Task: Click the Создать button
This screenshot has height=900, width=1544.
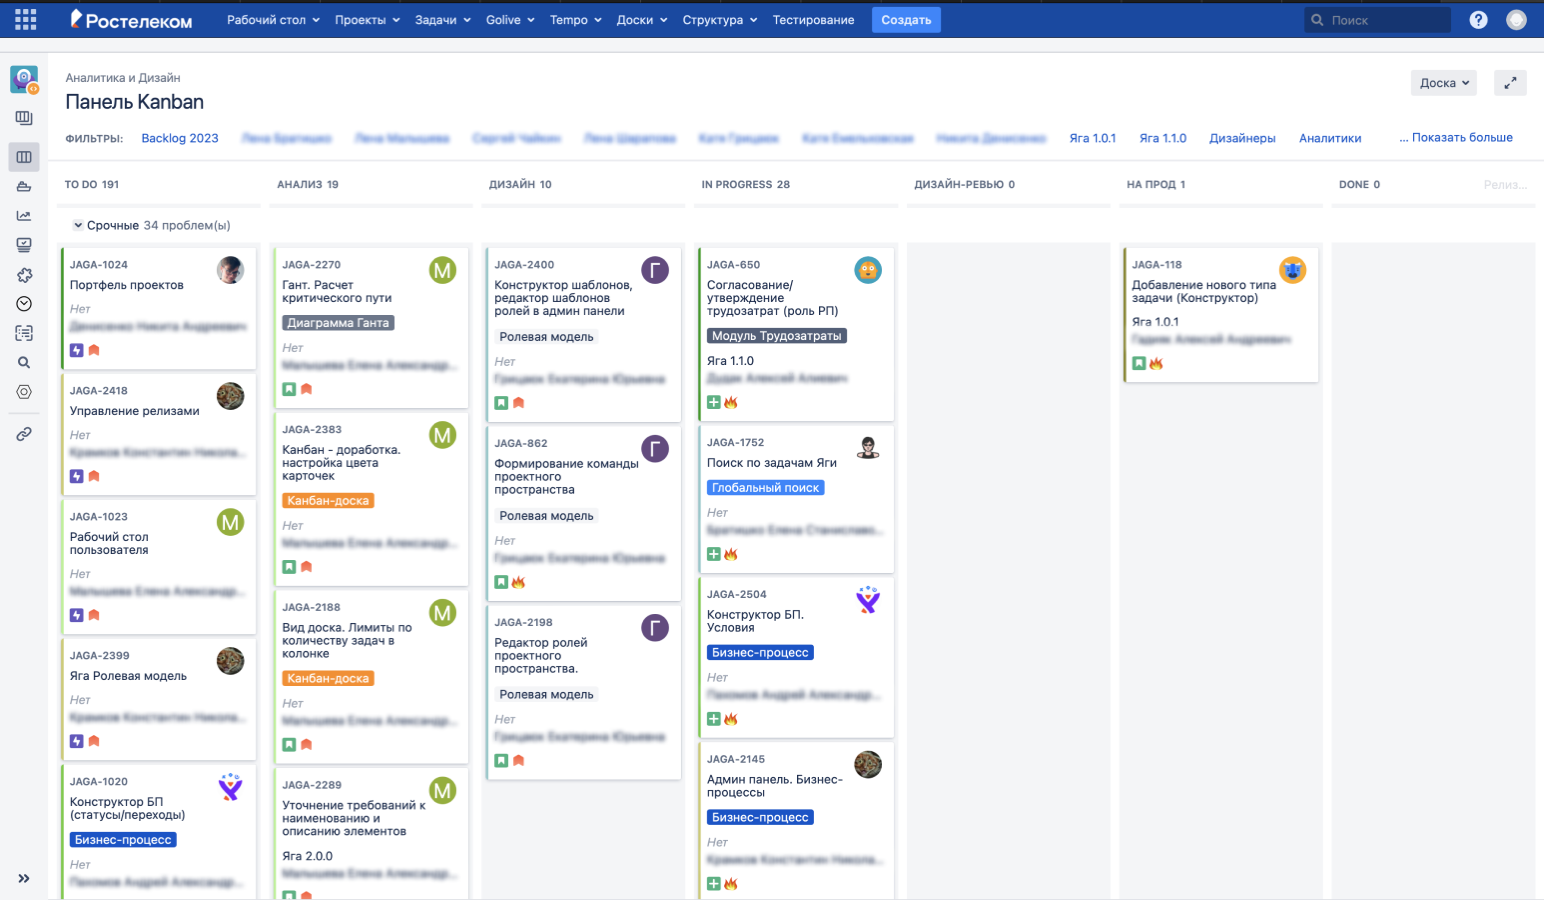Action: pyautogui.click(x=906, y=20)
